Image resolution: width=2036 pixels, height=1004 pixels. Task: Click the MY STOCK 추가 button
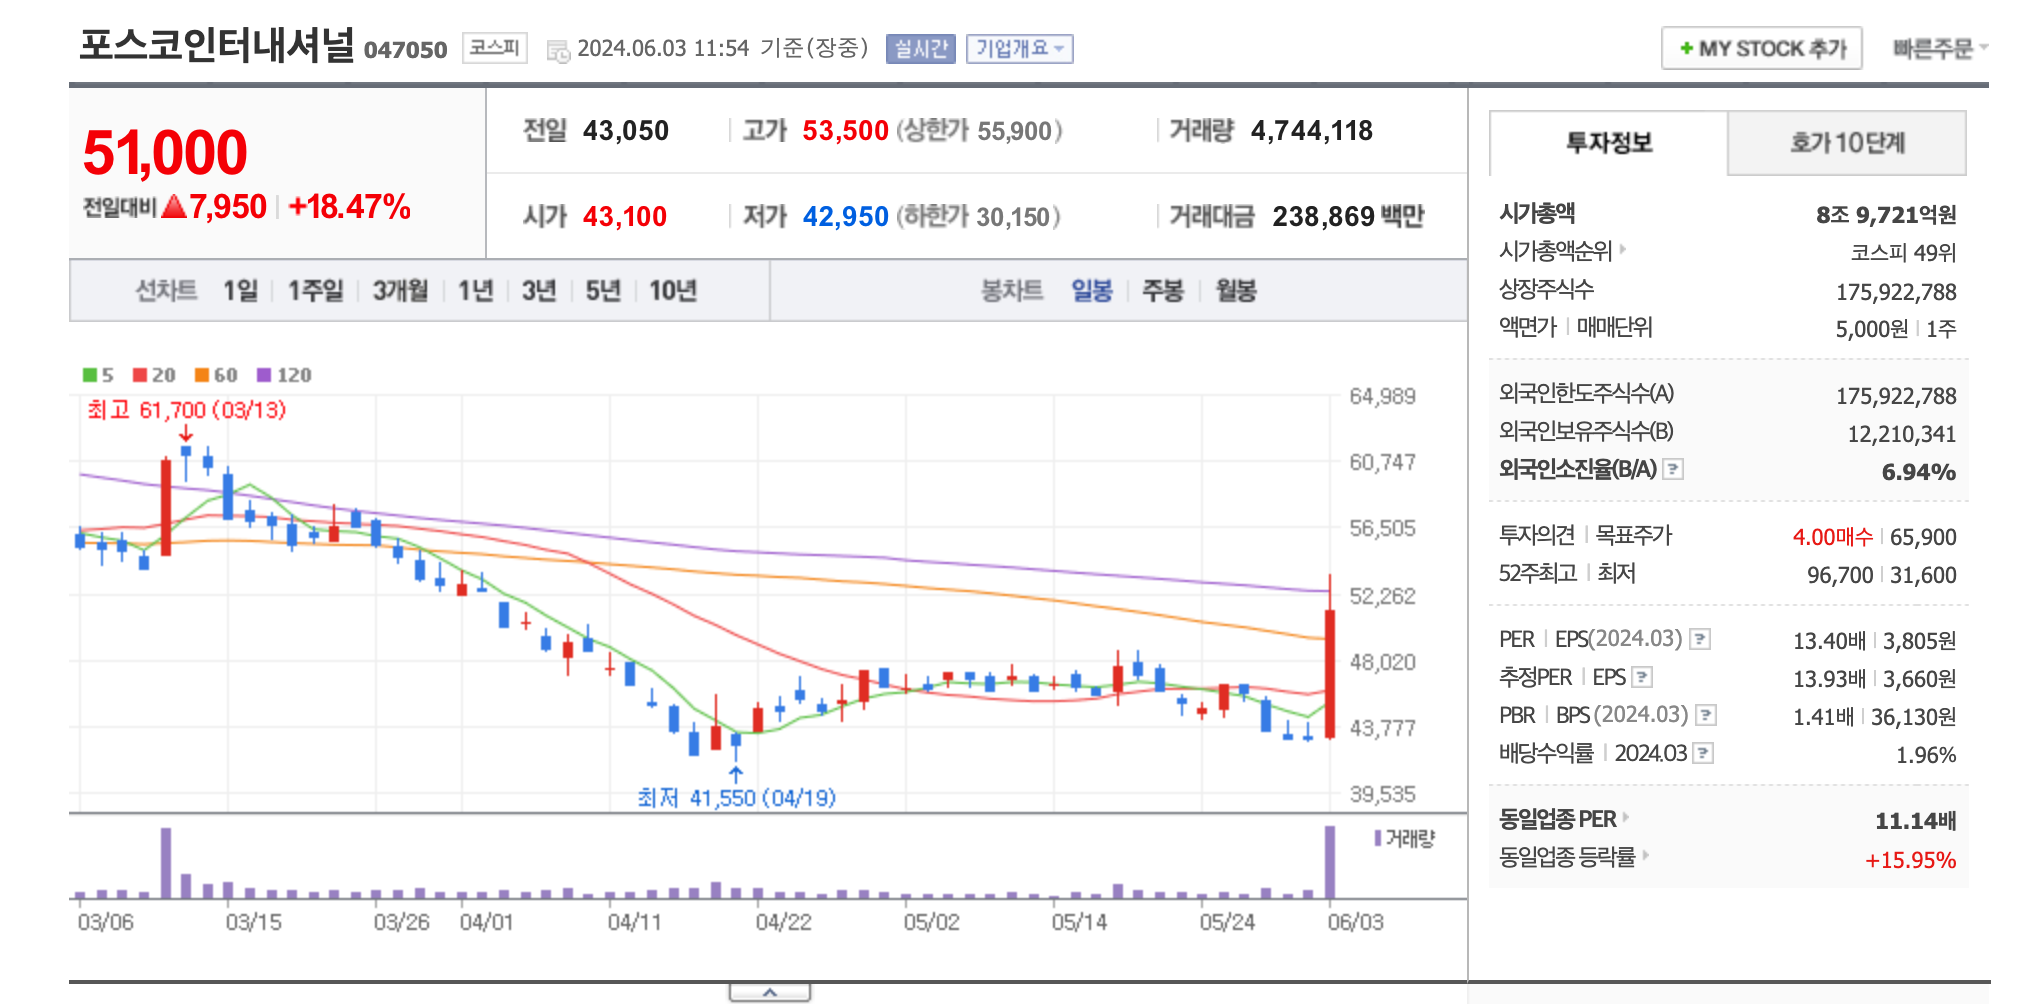click(1762, 48)
